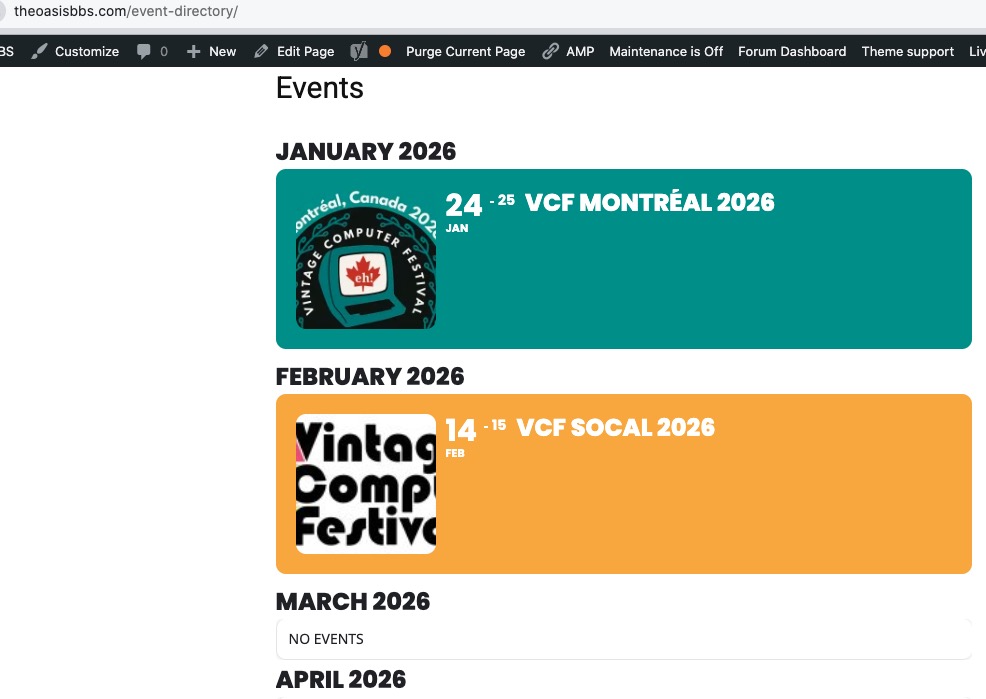
Task: Click the 24 Jan date on Montréal event
Action: (x=463, y=206)
